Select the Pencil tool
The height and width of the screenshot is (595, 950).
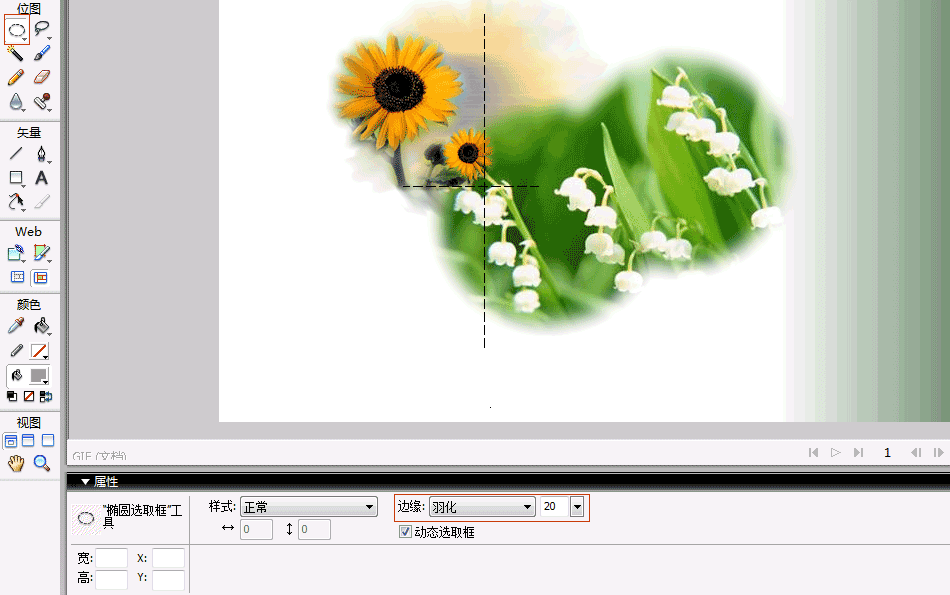pyautogui.click(x=16, y=77)
